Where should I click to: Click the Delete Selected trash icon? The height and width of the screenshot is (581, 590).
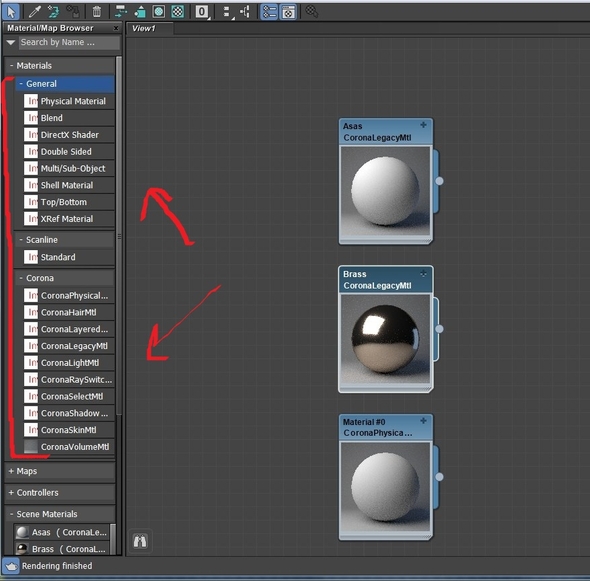tap(97, 12)
